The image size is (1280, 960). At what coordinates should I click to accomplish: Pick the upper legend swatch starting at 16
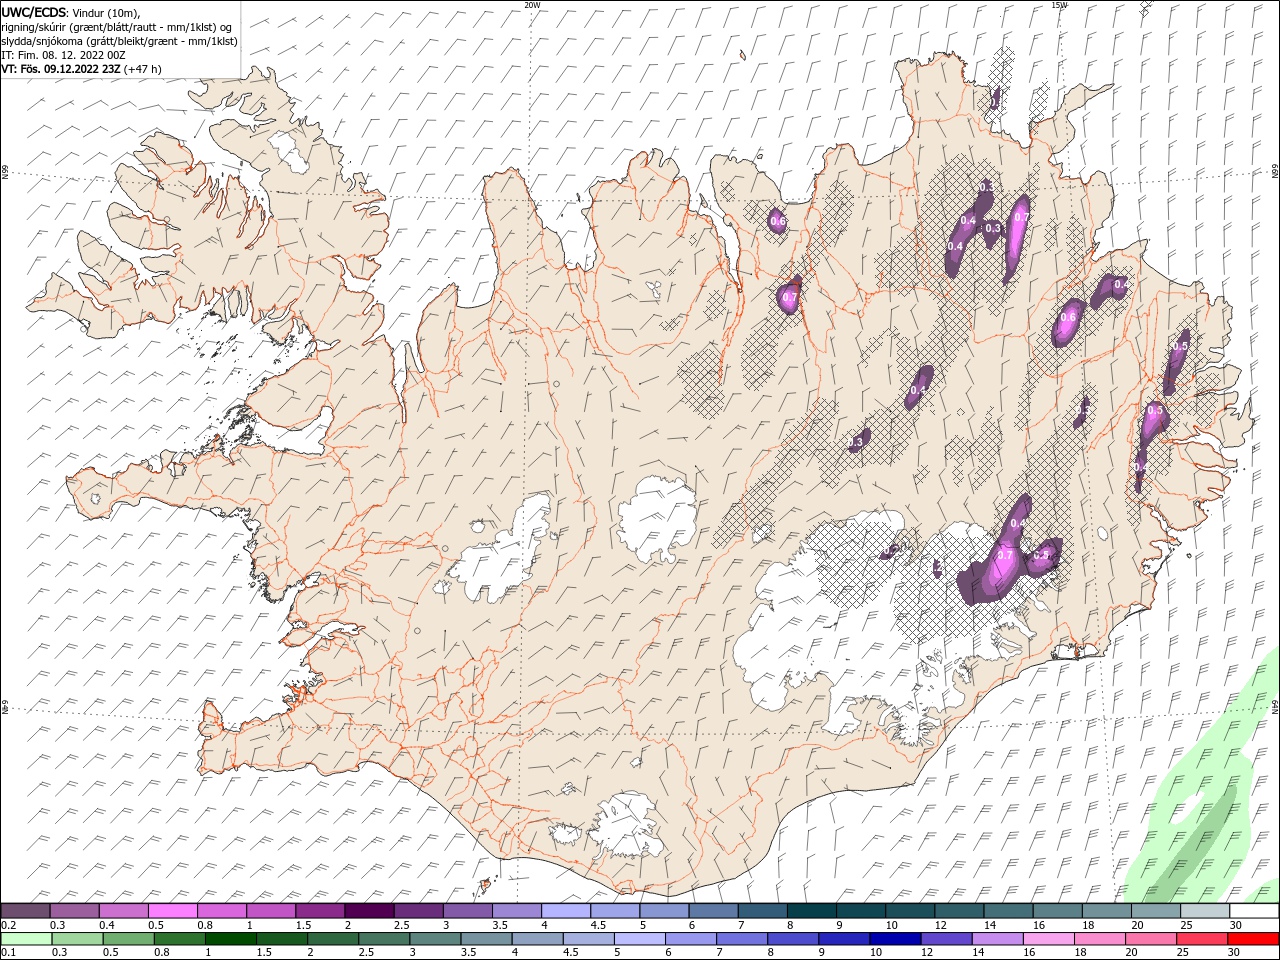point(1057,911)
